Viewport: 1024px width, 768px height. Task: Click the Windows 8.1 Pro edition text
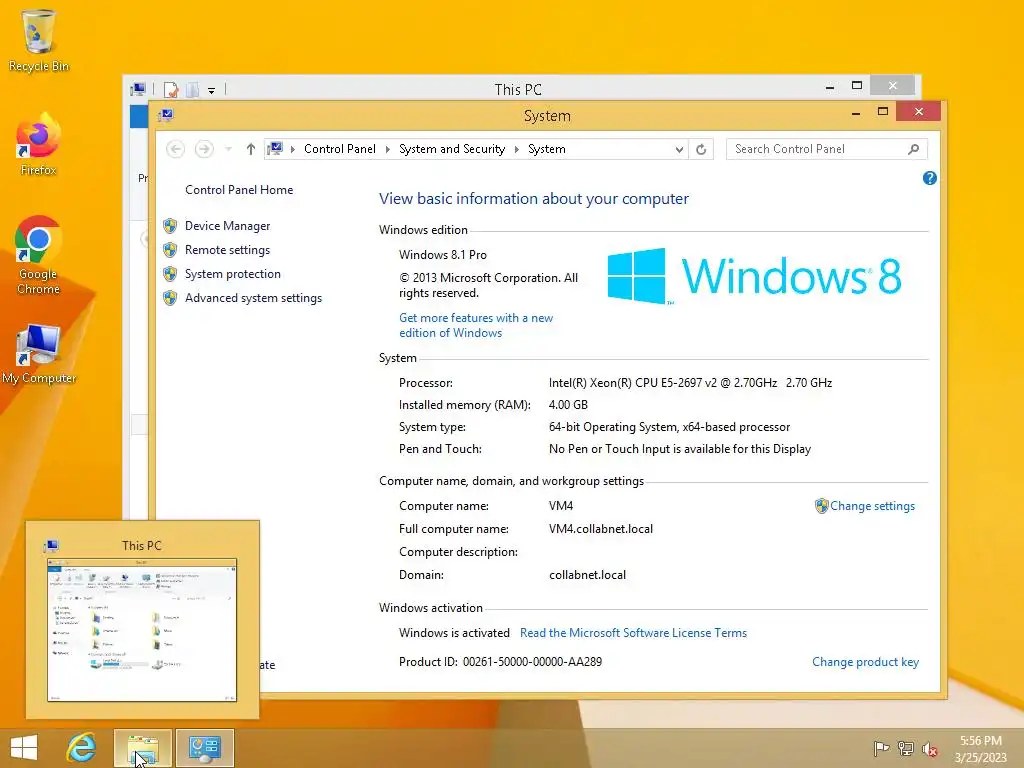pos(443,255)
